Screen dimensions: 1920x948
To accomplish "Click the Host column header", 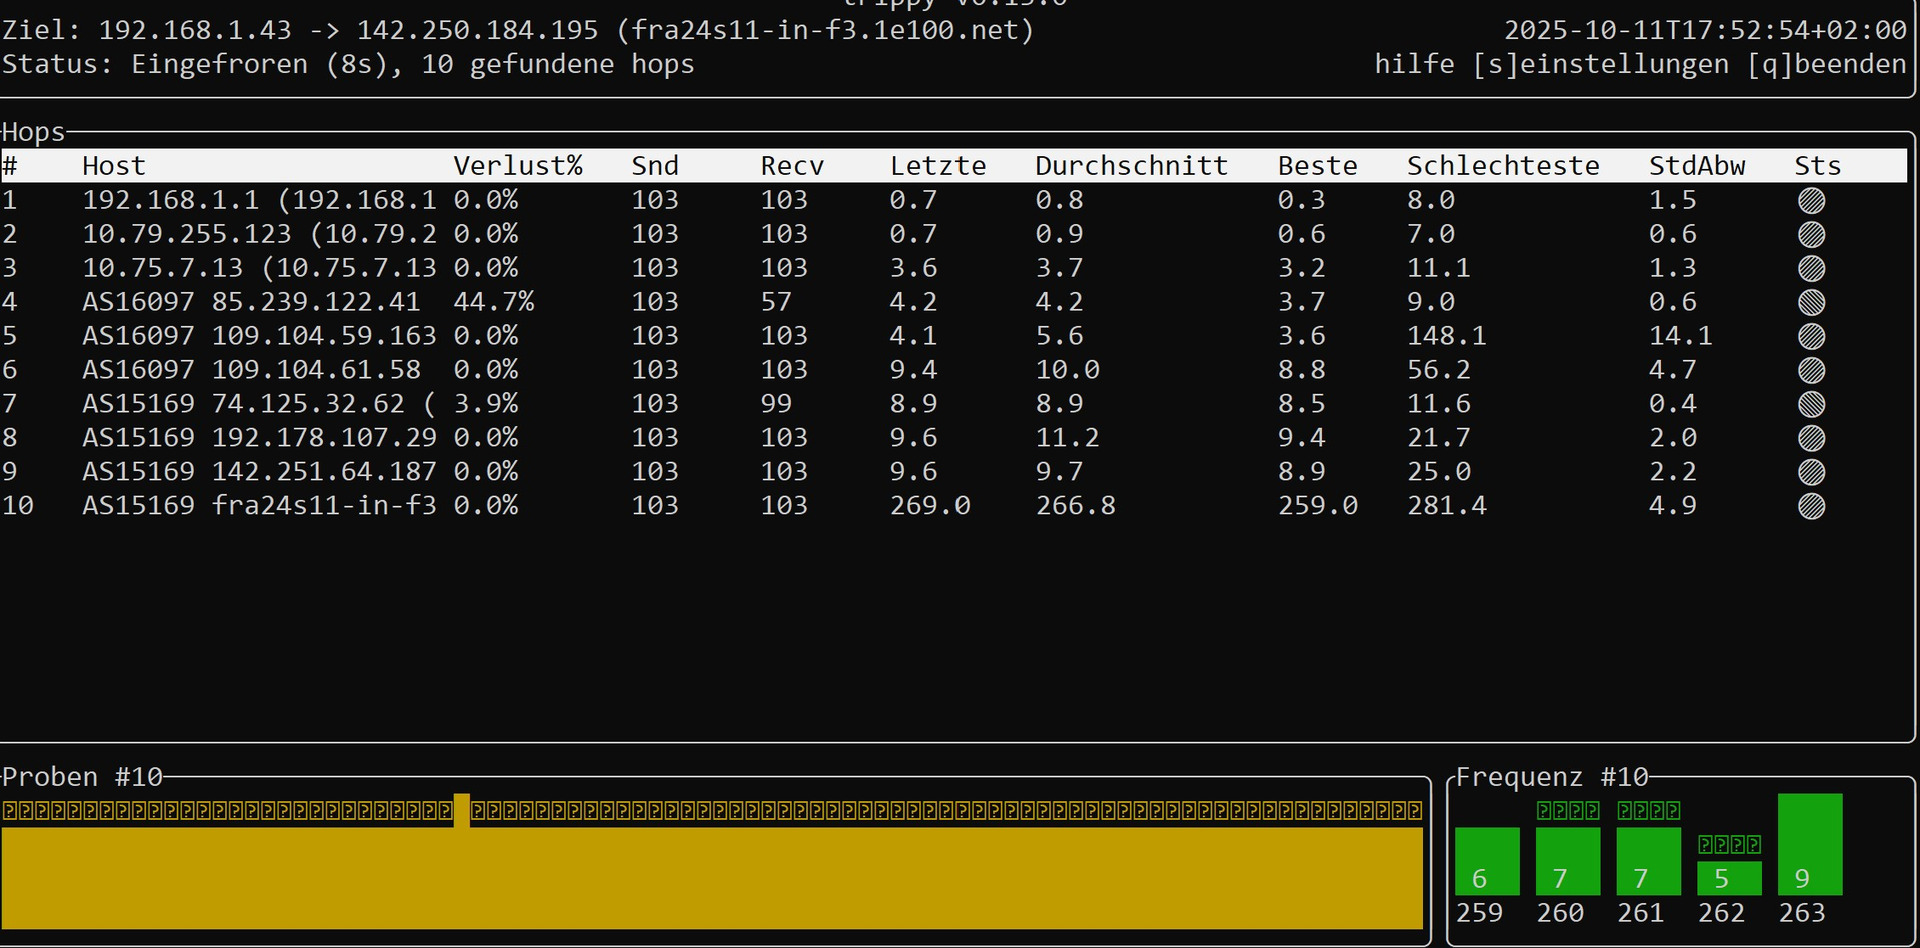I will pos(114,166).
